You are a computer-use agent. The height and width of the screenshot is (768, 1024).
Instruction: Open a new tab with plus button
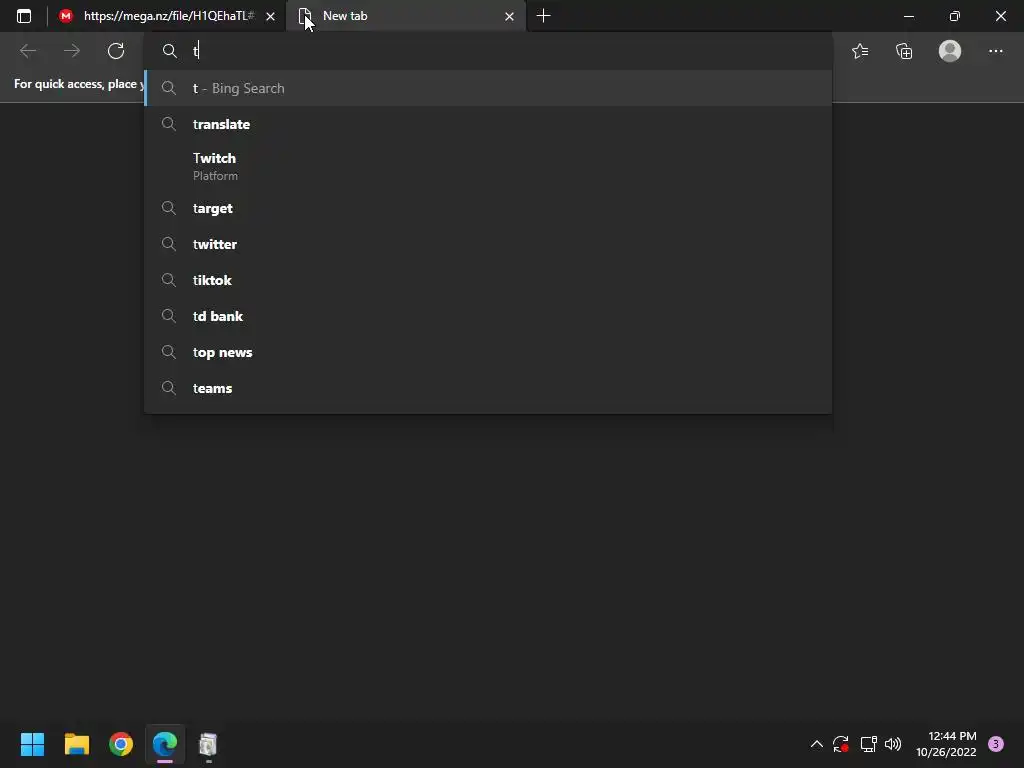point(543,16)
